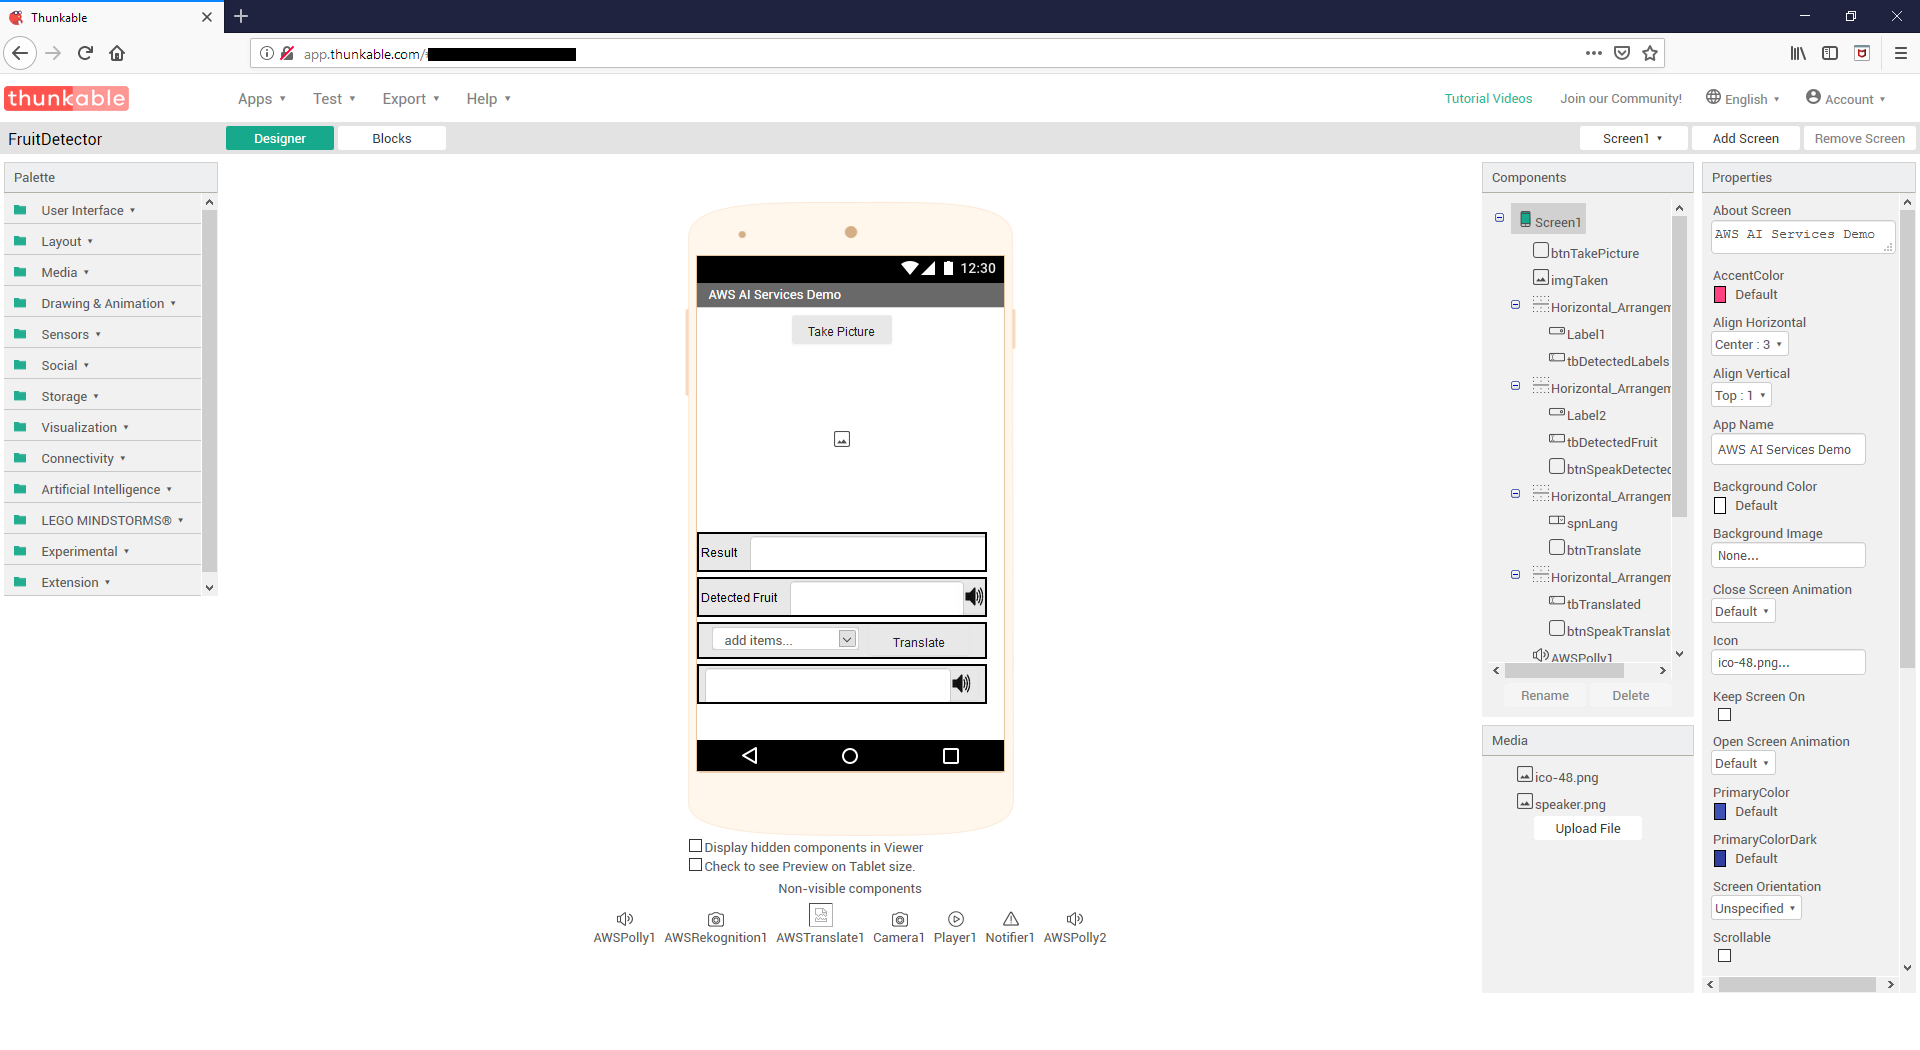Select the Player1 component icon
Screen dimensions: 1920x1050
click(956, 919)
